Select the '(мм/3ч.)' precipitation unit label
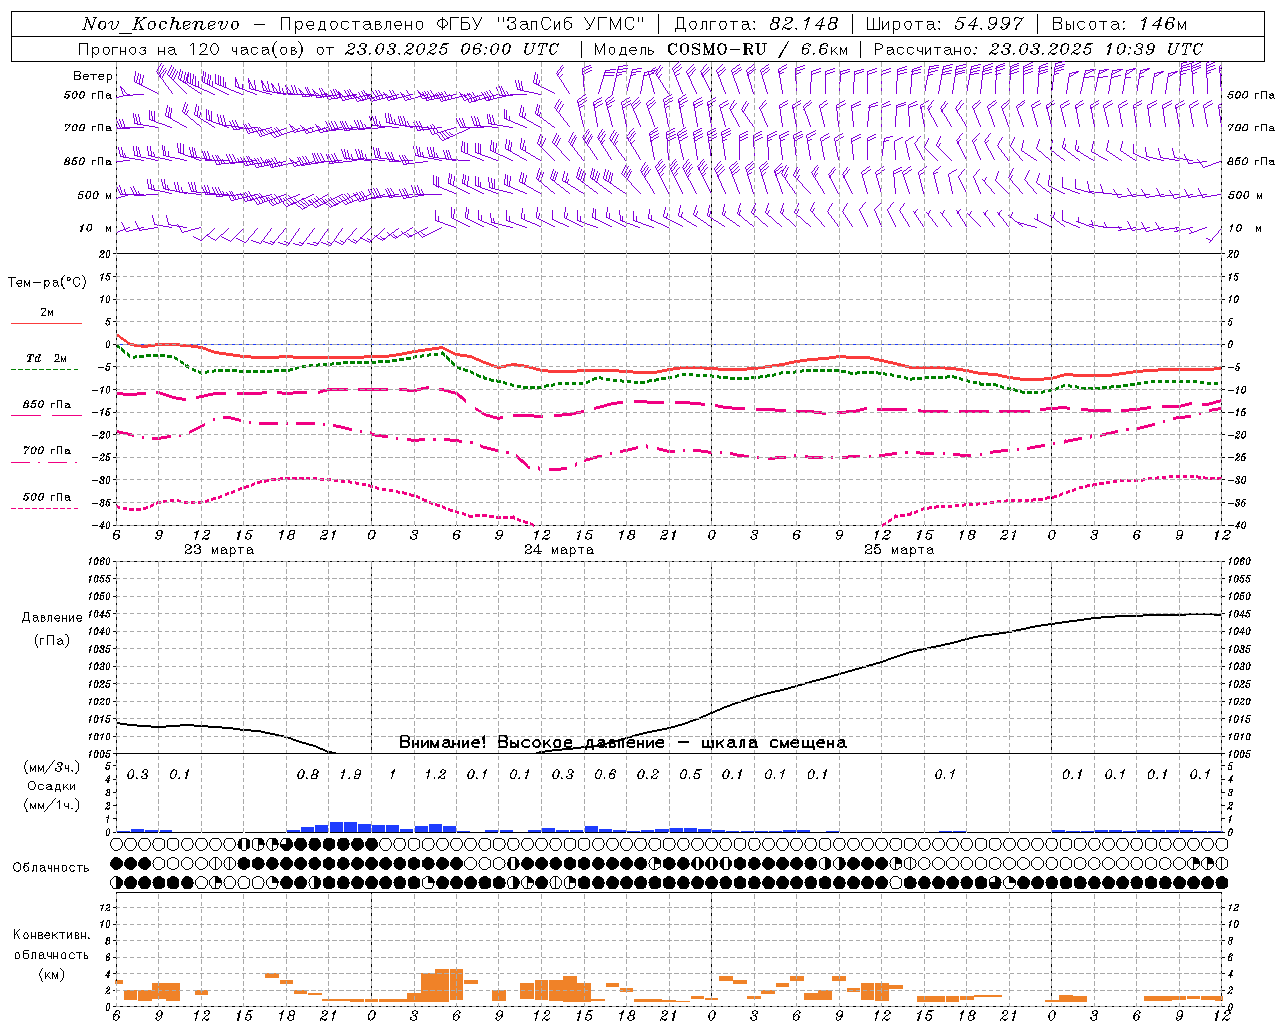Viewport: 1280px width, 1024px height. [x=52, y=767]
